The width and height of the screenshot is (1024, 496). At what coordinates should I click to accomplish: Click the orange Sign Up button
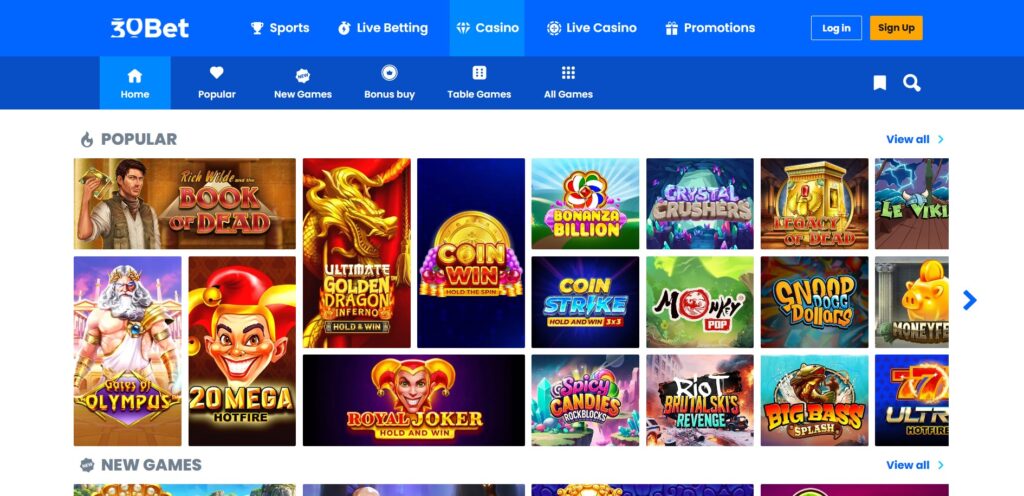(x=896, y=28)
